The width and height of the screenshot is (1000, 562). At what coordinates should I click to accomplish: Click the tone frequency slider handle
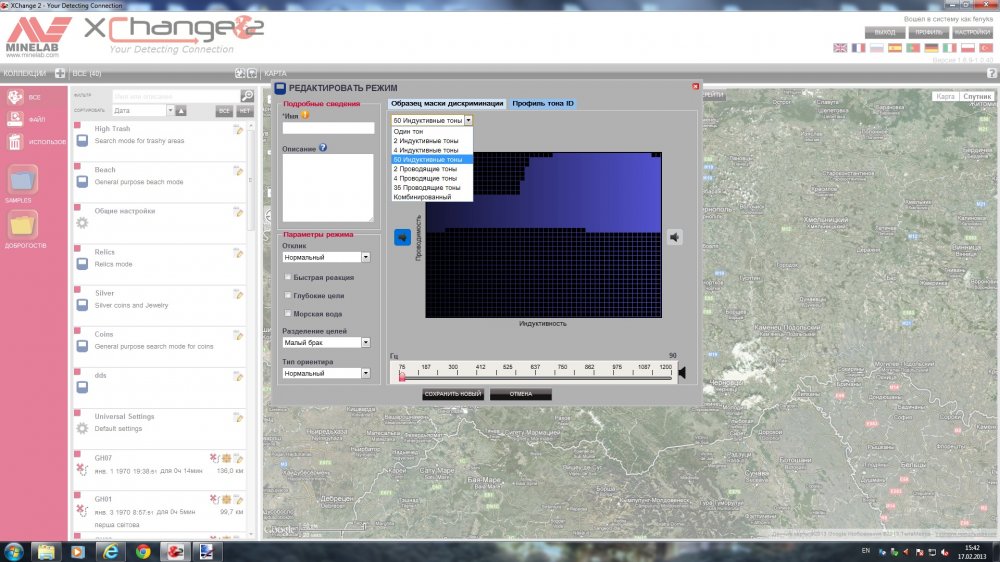(x=402, y=378)
